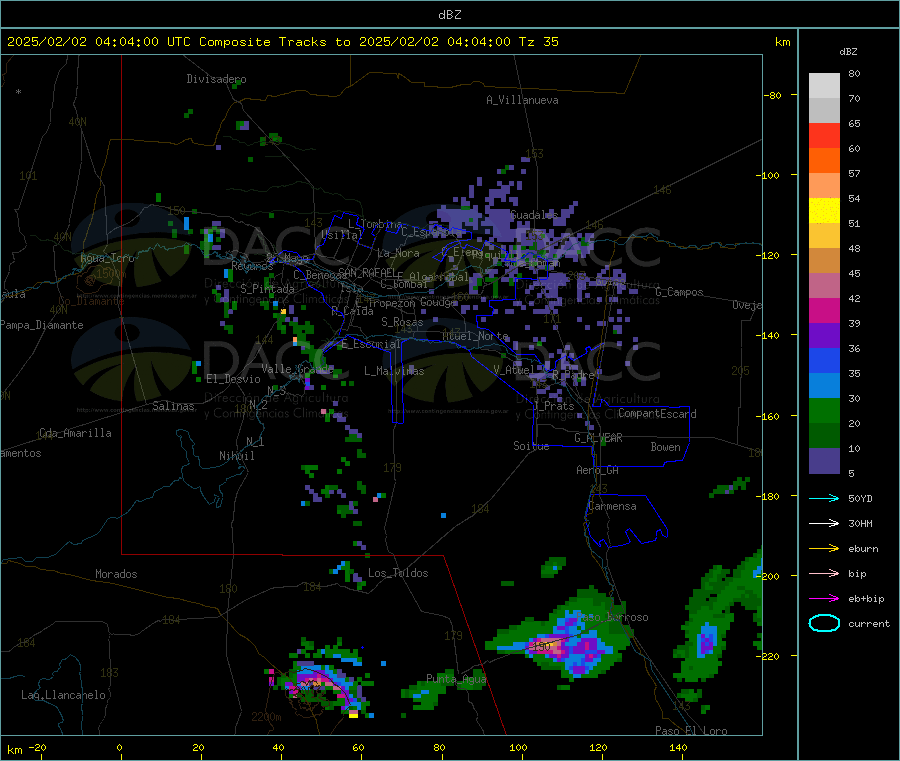Pick the magenta swatch between 42 and 39
Image resolution: width=900 pixels, height=761 pixels.
pos(824,310)
